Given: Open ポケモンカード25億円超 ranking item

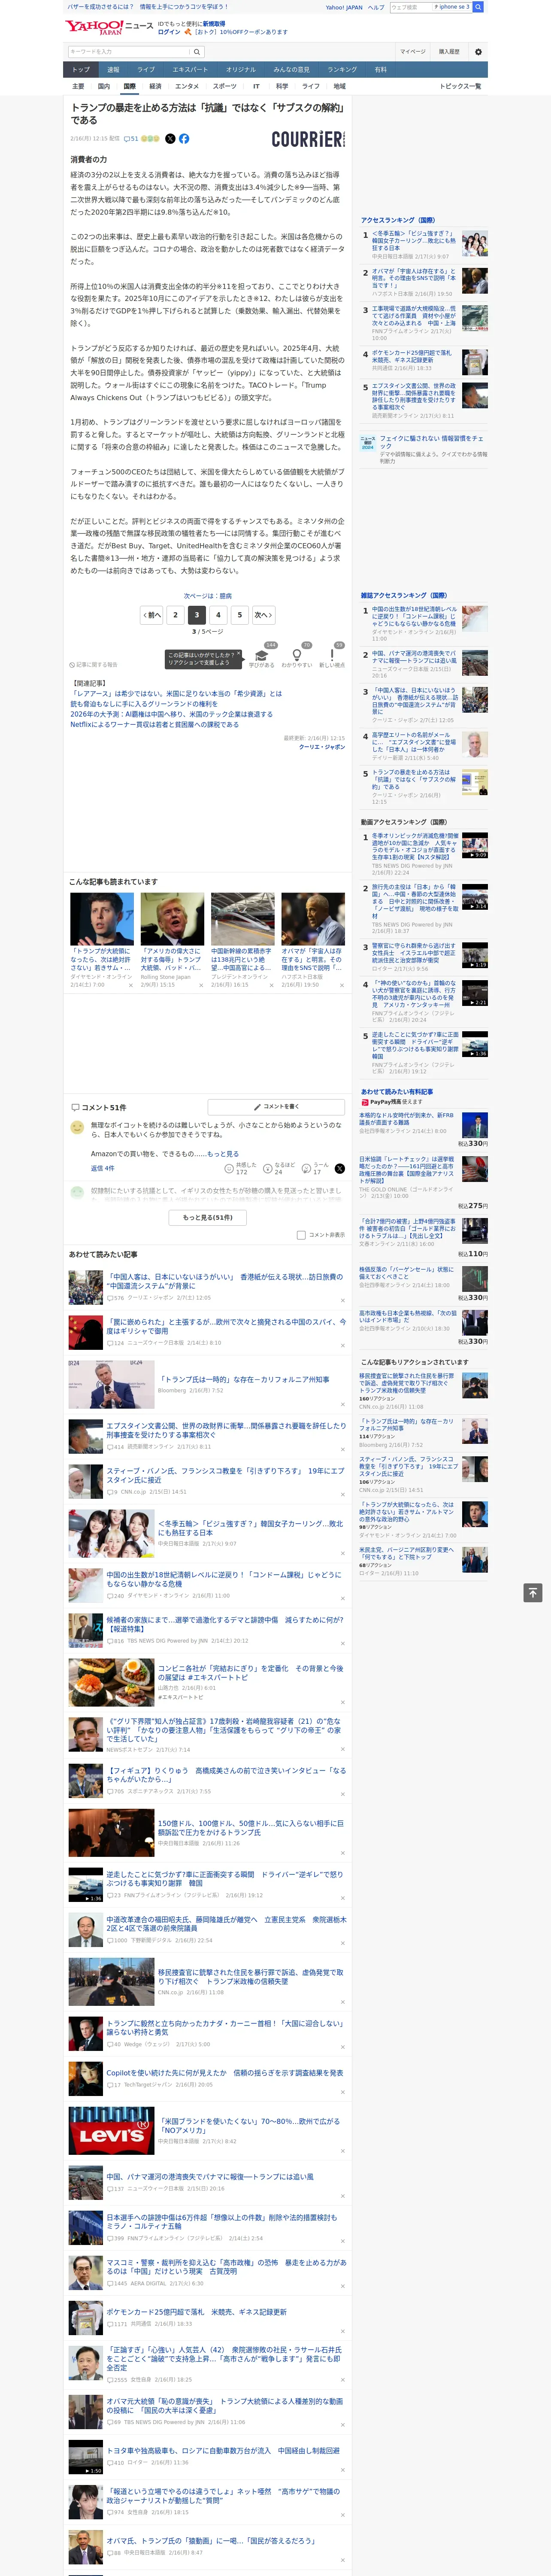Looking at the screenshot, I should click(413, 356).
